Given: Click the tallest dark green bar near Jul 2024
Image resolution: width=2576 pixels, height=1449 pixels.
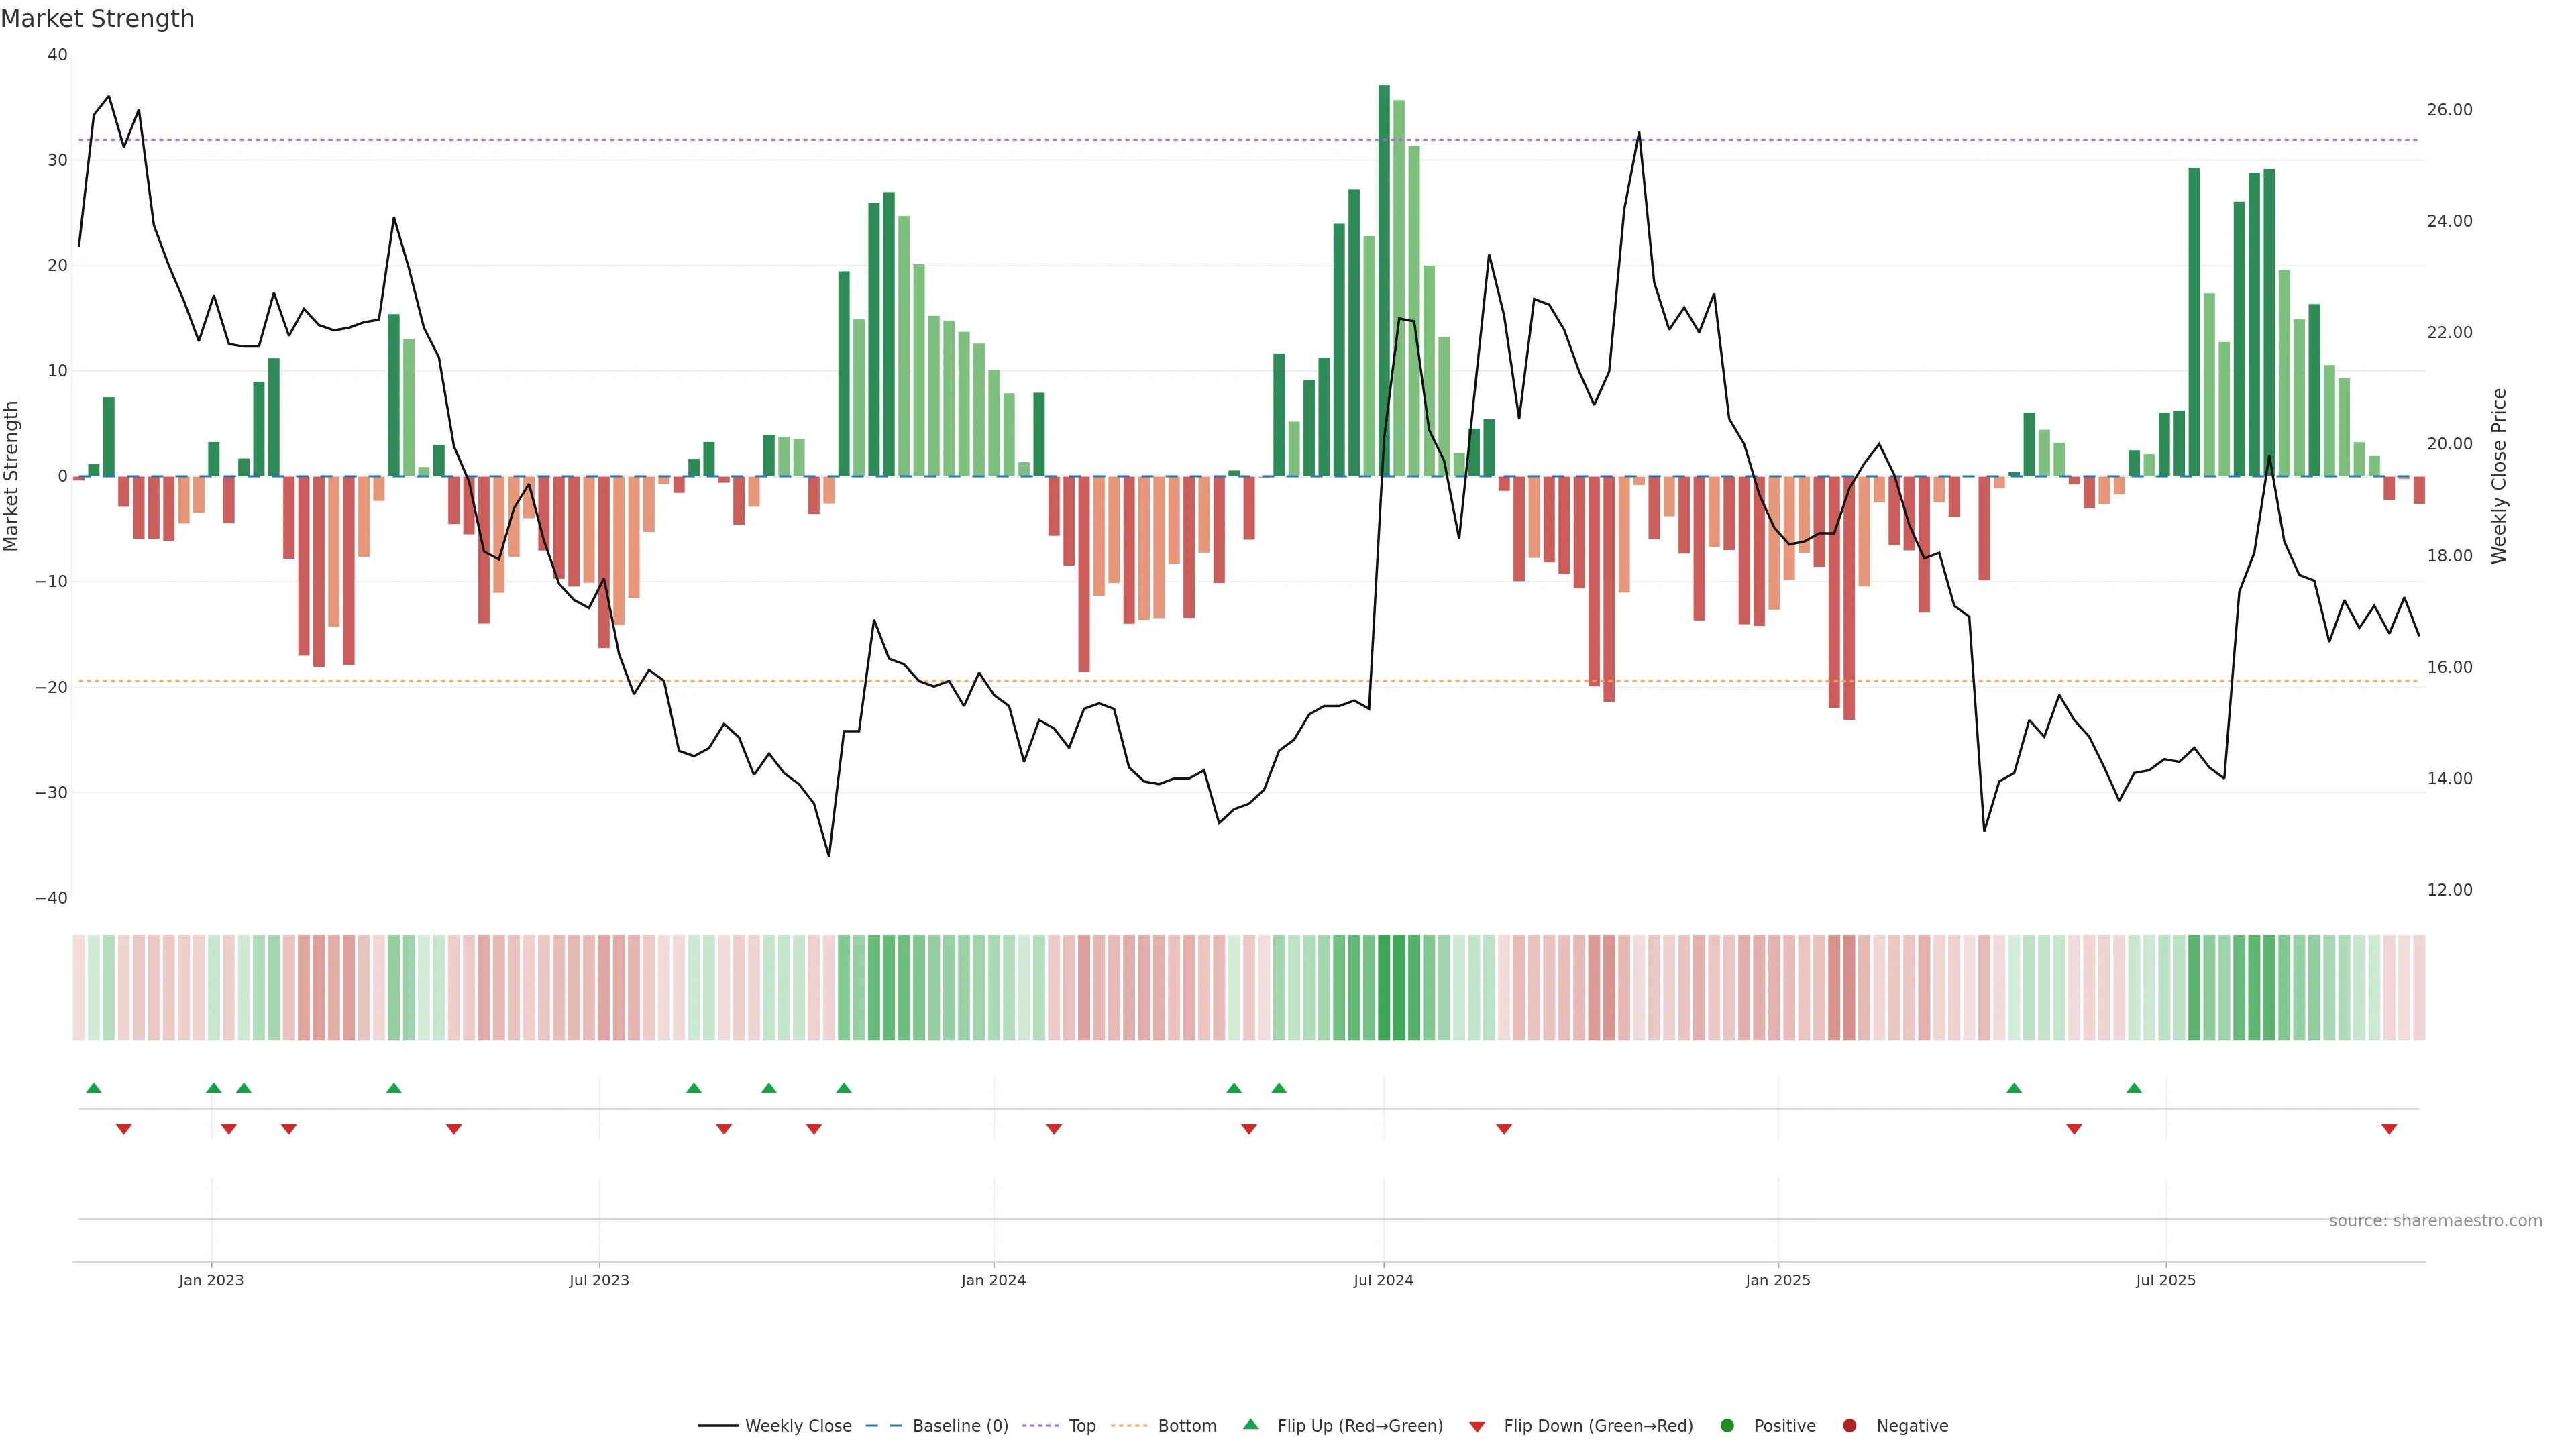Looking at the screenshot, I should [x=1384, y=280].
